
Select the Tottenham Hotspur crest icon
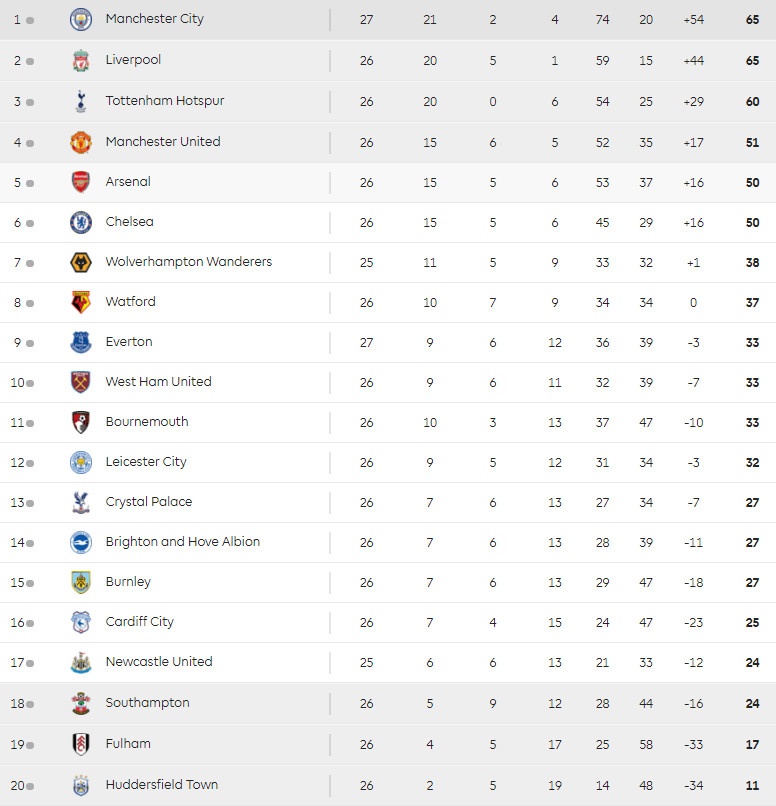[81, 102]
